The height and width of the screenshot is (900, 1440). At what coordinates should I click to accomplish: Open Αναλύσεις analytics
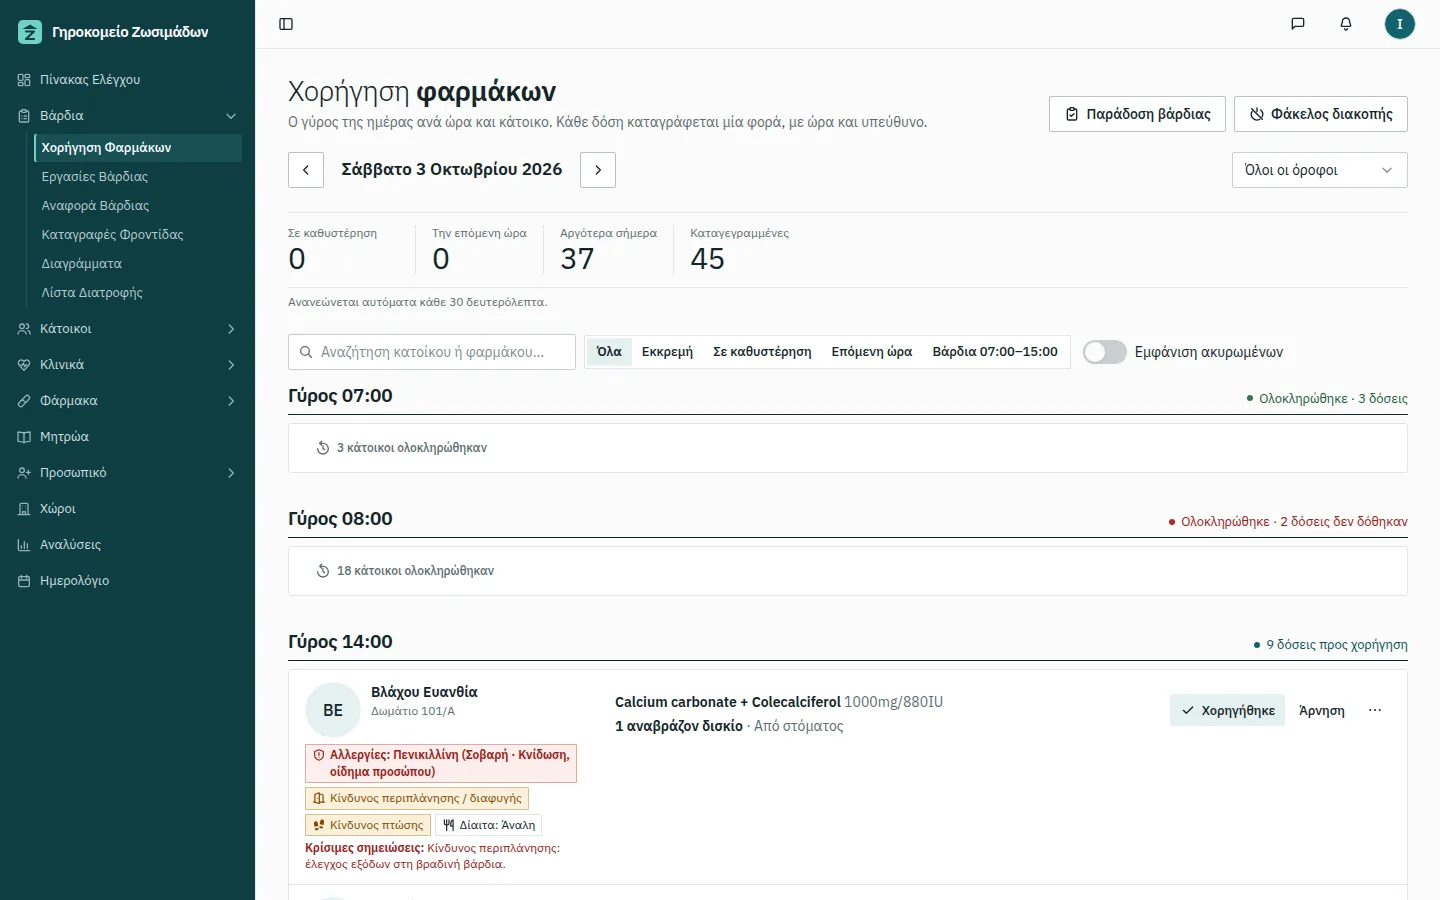point(127,545)
